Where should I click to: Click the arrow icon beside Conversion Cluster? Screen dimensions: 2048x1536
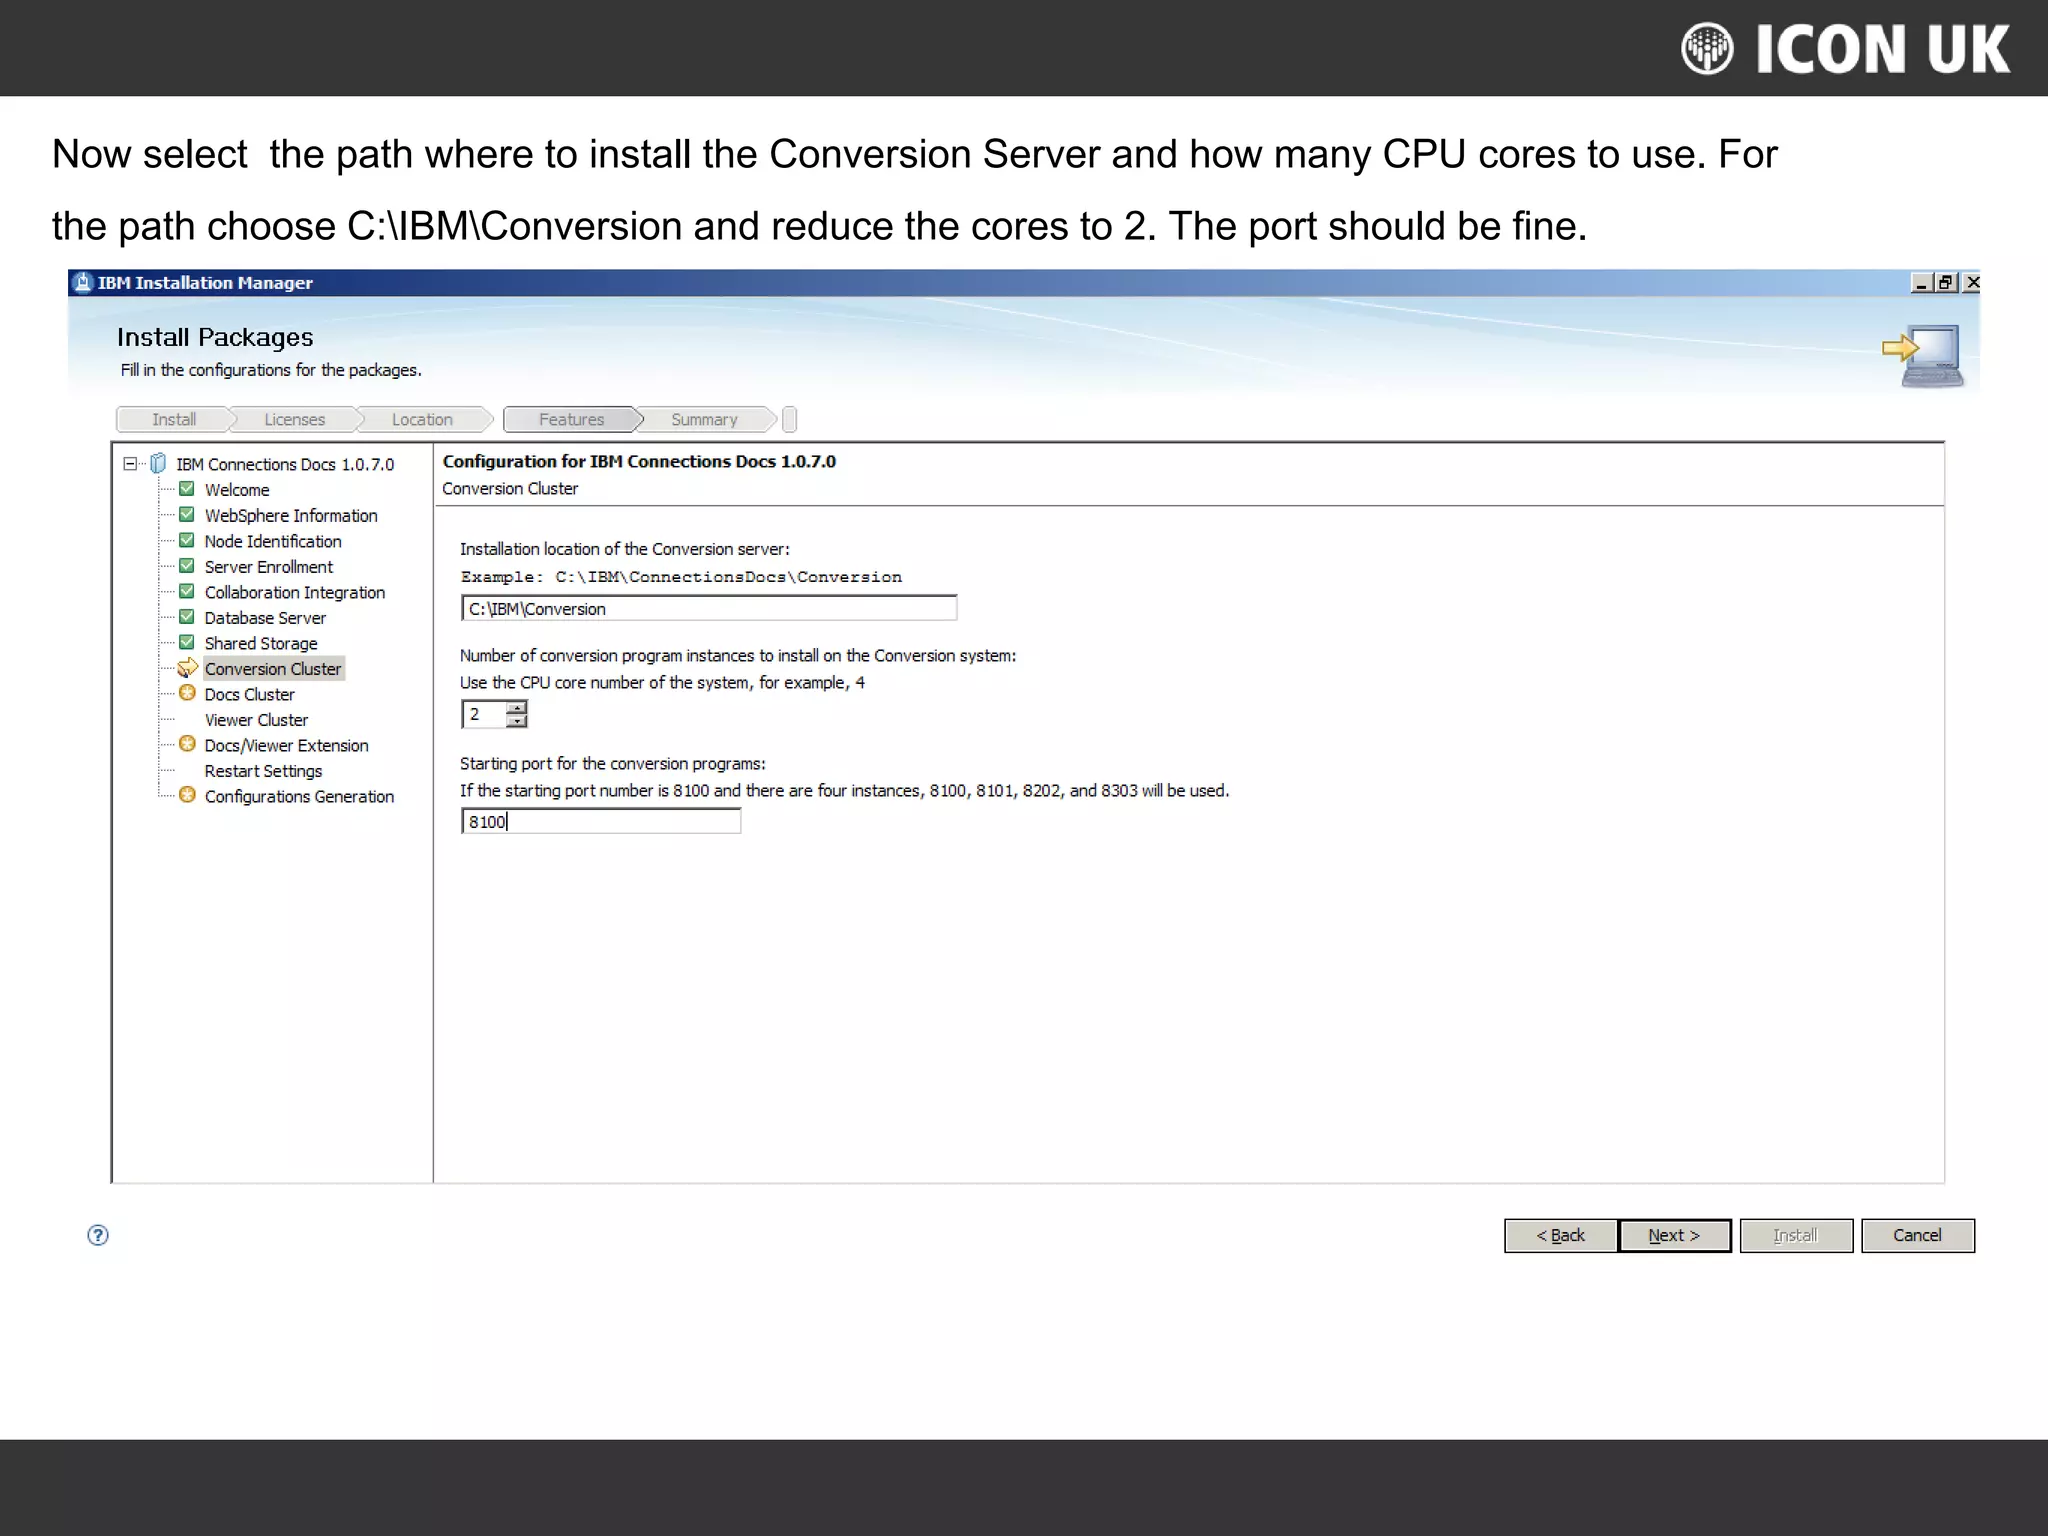tap(188, 668)
